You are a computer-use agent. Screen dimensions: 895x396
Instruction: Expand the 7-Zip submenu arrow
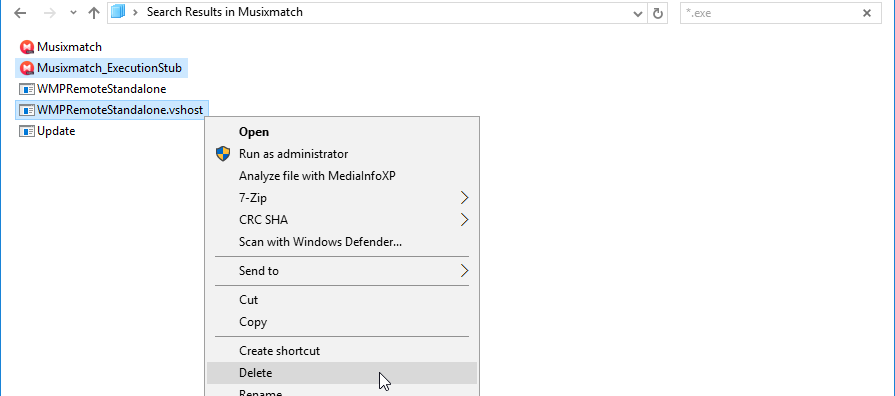(x=464, y=198)
